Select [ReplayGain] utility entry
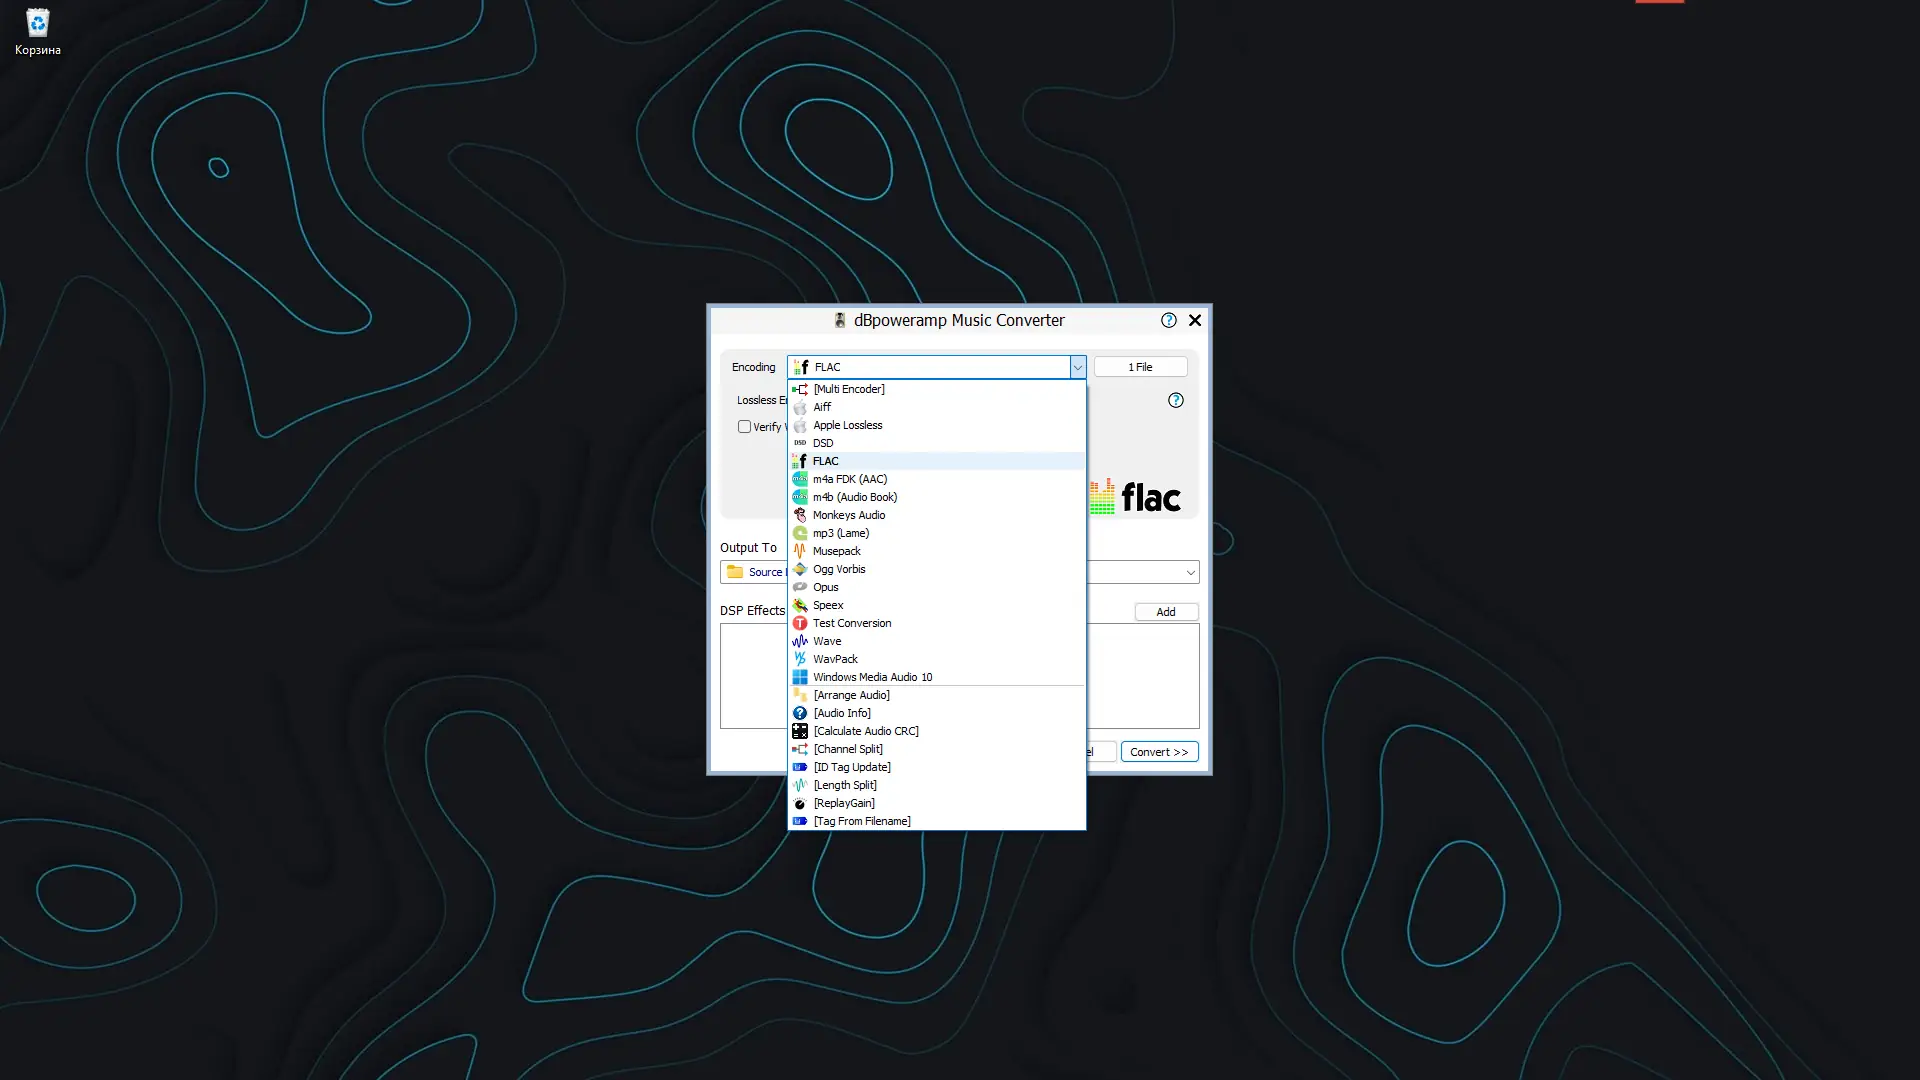 tap(844, 803)
